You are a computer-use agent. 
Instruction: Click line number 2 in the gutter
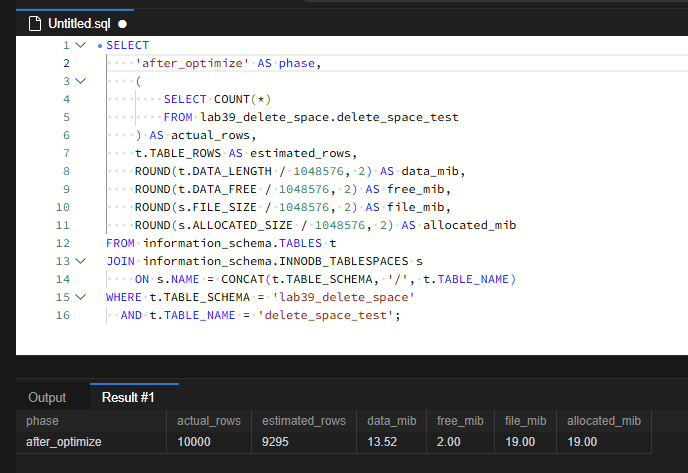[x=66, y=63]
